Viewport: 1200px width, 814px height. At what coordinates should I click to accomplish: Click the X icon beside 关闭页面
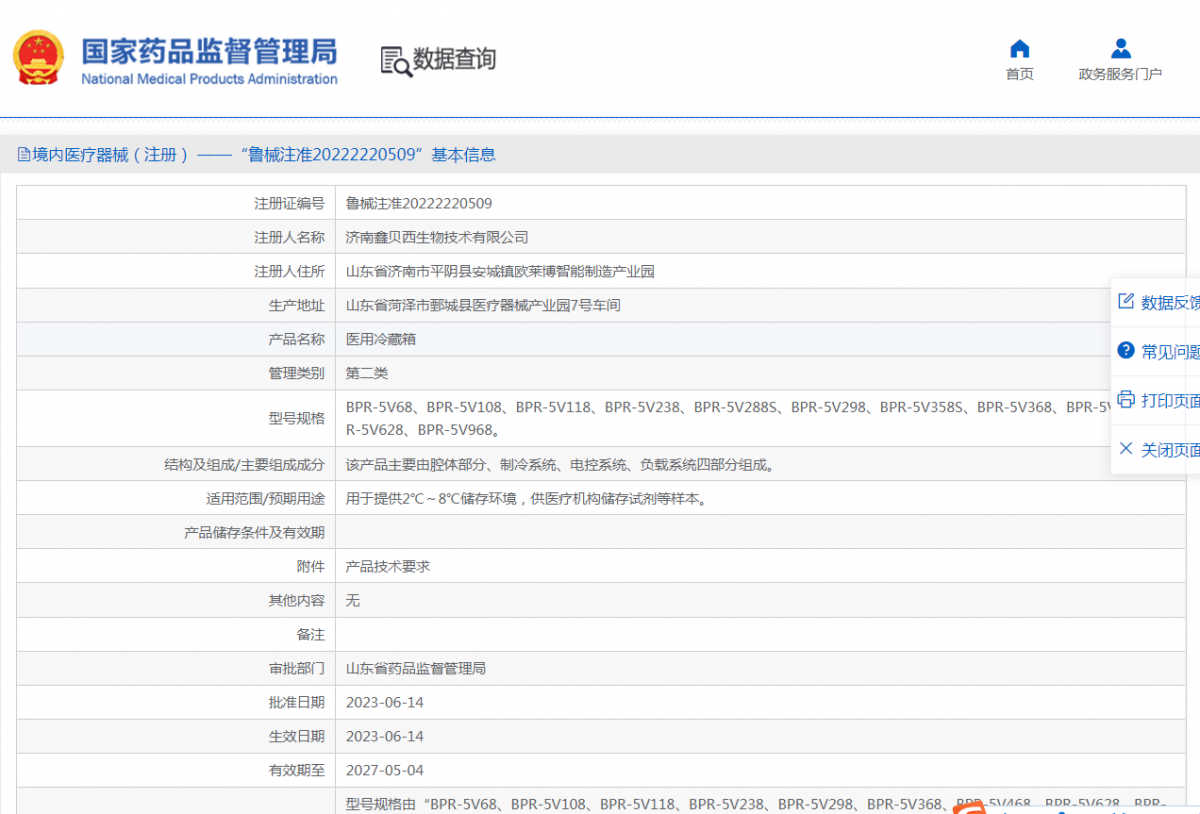click(x=1126, y=449)
